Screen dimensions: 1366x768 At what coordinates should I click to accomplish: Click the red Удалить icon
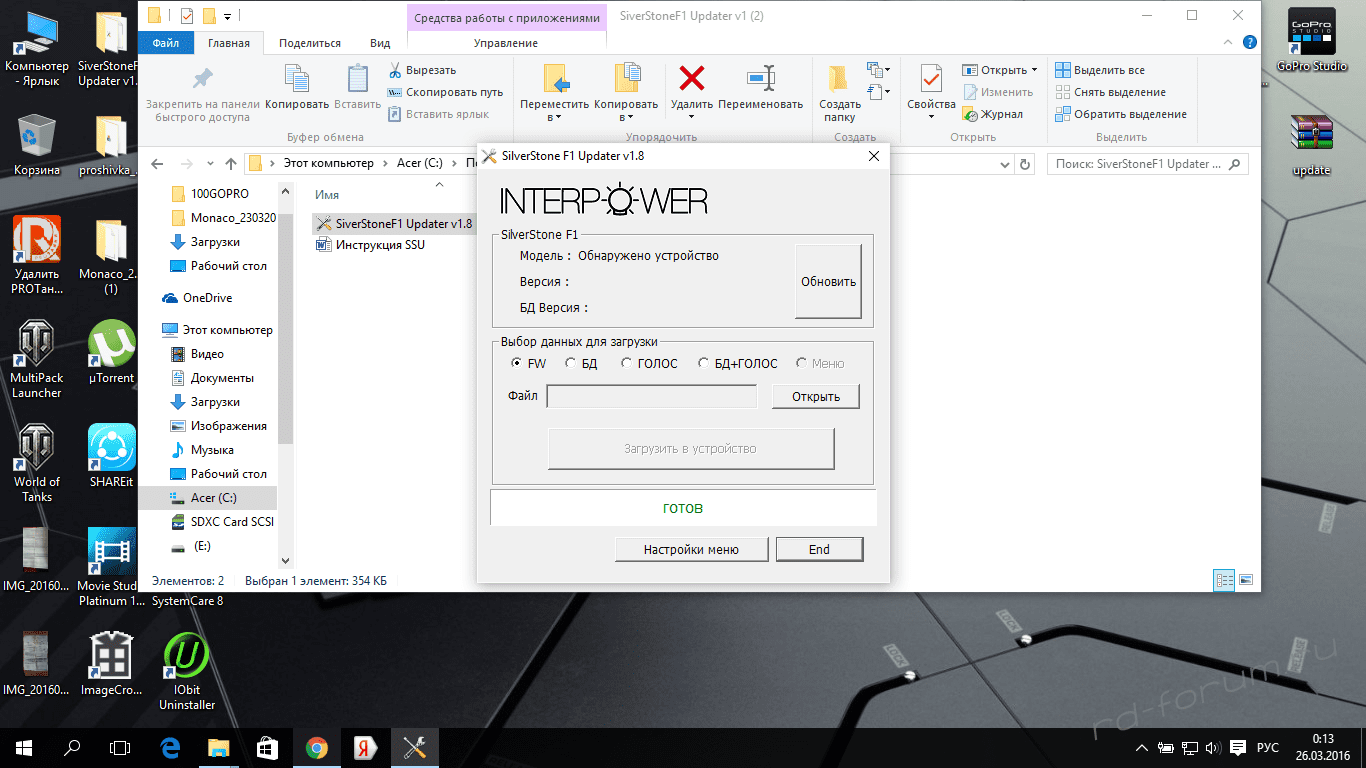[691, 79]
